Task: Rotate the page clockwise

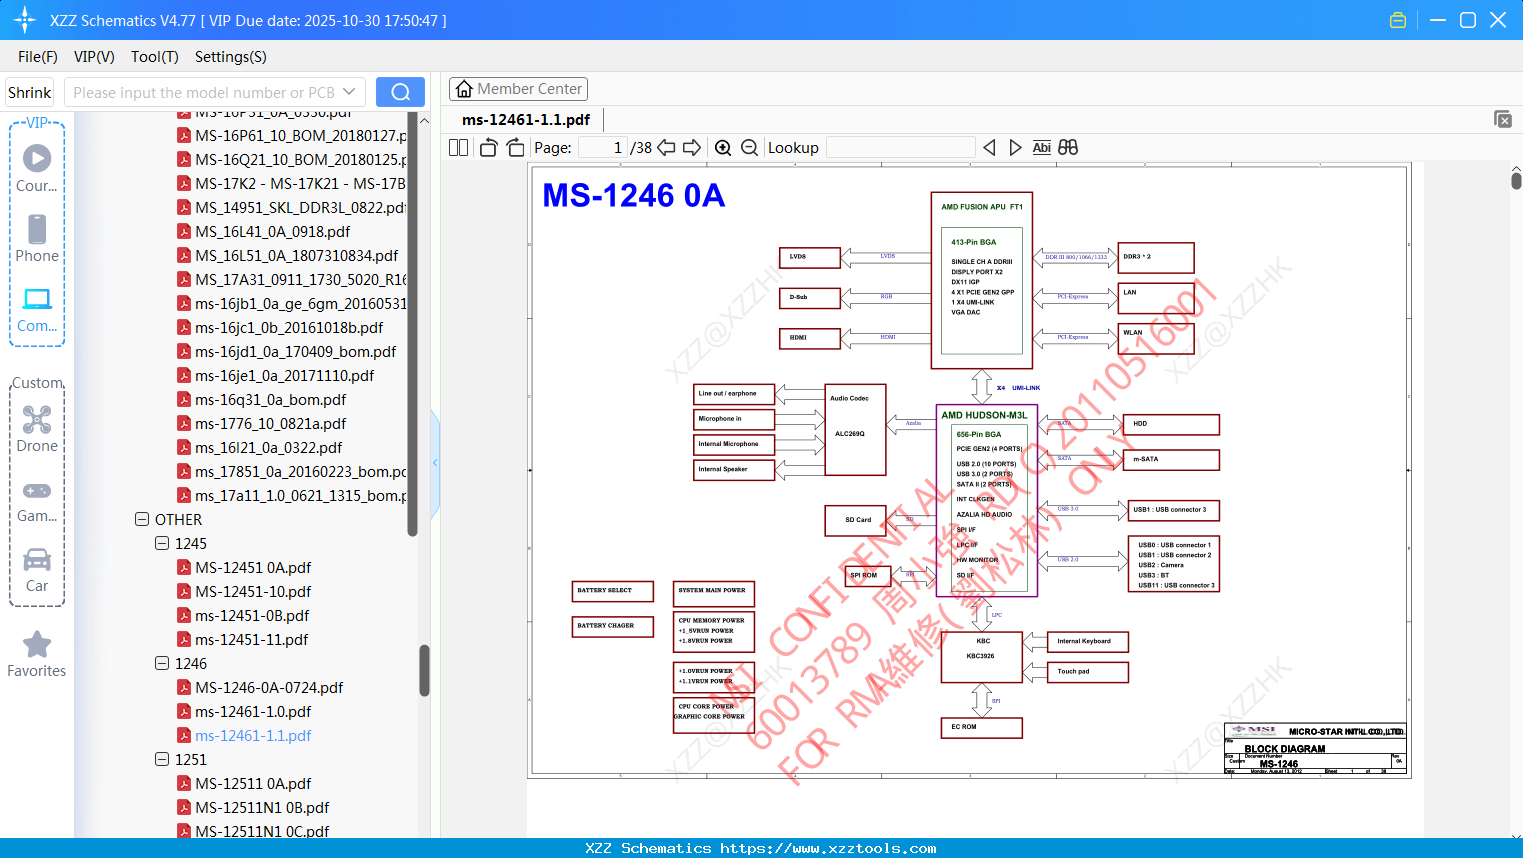Action: point(515,148)
